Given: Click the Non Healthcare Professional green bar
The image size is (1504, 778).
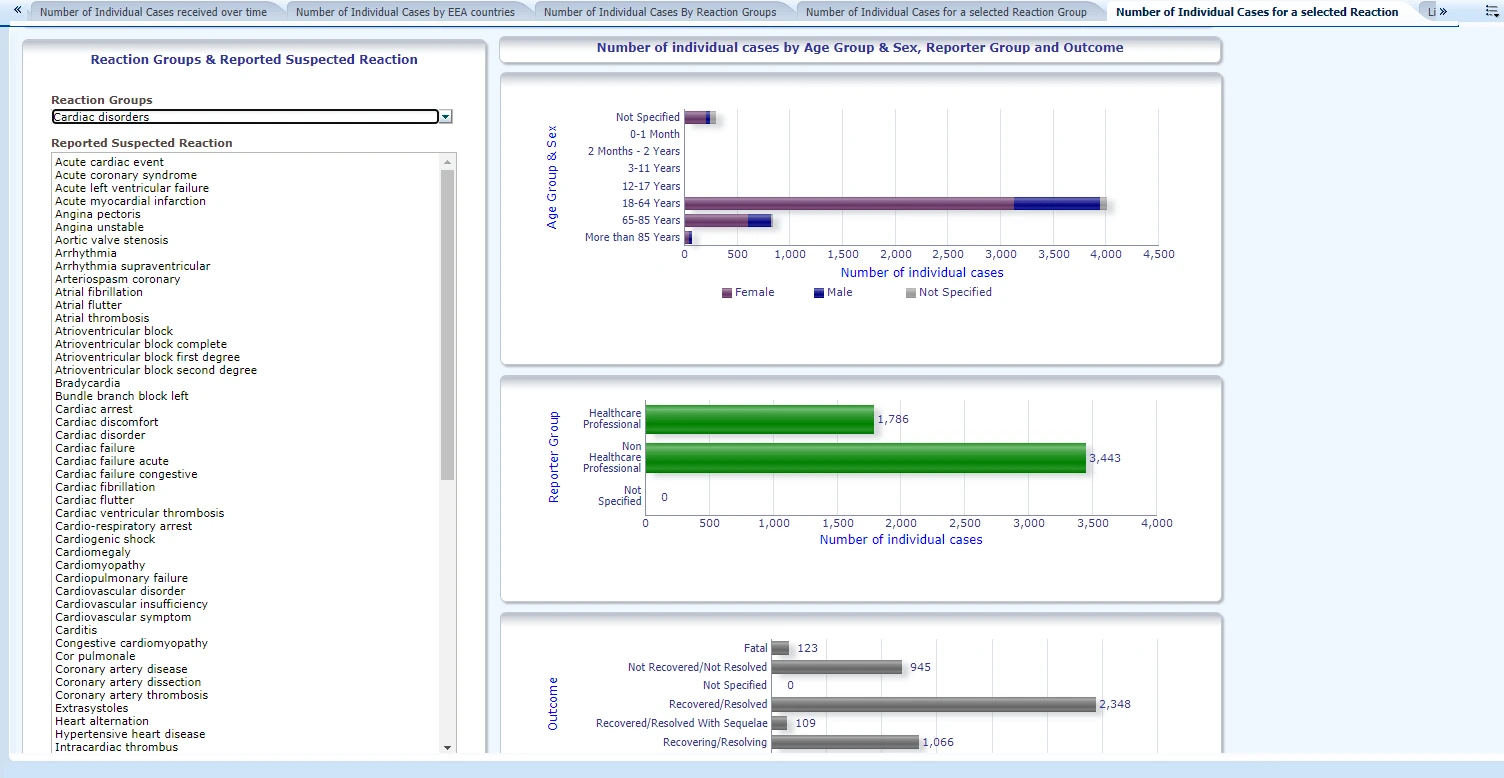Looking at the screenshot, I should pyautogui.click(x=865, y=458).
